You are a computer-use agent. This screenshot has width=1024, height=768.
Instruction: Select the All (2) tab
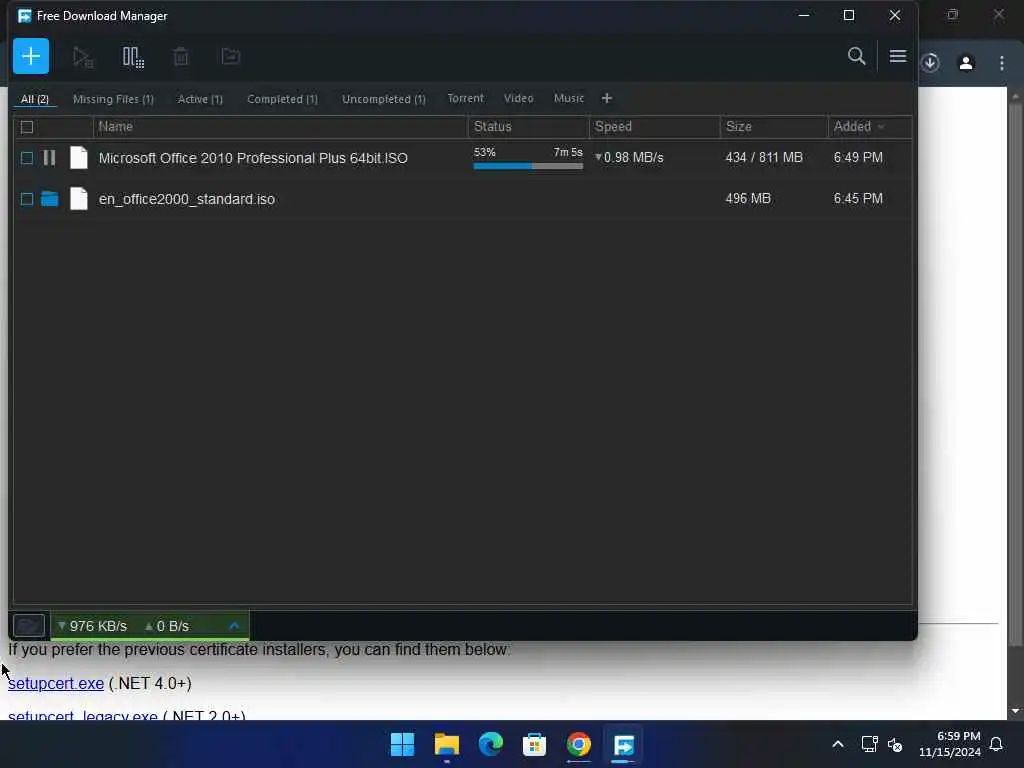[35, 99]
